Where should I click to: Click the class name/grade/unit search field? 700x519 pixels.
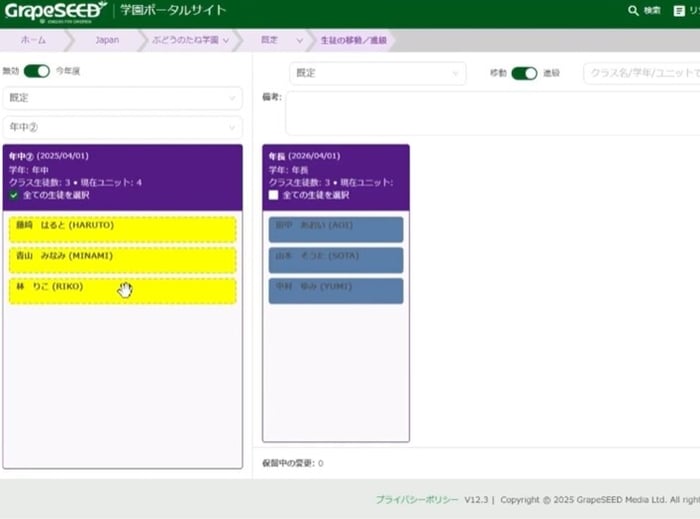pos(642,73)
